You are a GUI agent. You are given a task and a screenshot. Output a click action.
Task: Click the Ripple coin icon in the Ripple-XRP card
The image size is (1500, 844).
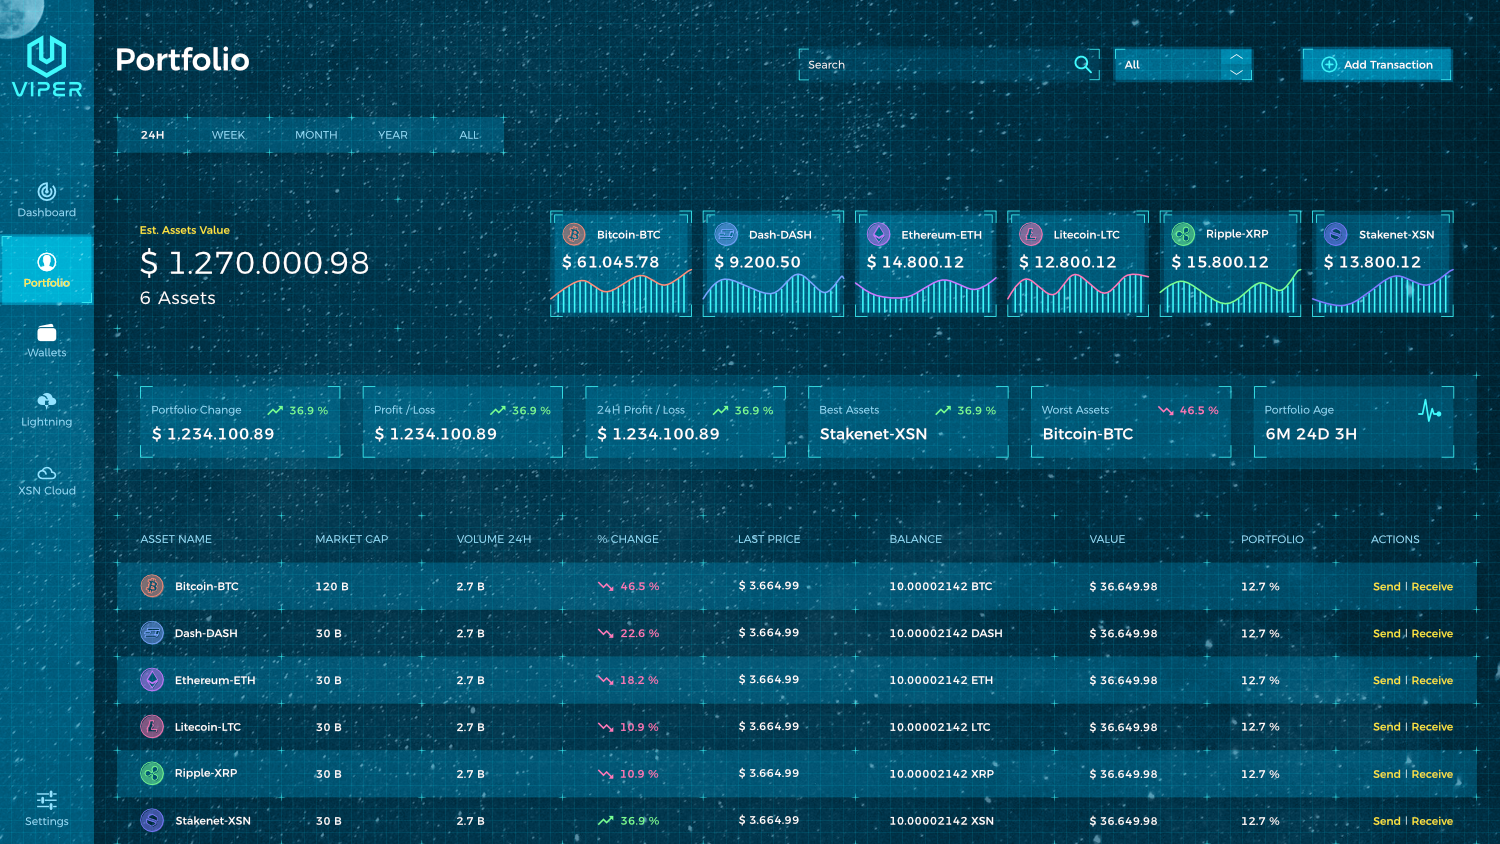[x=1183, y=234]
